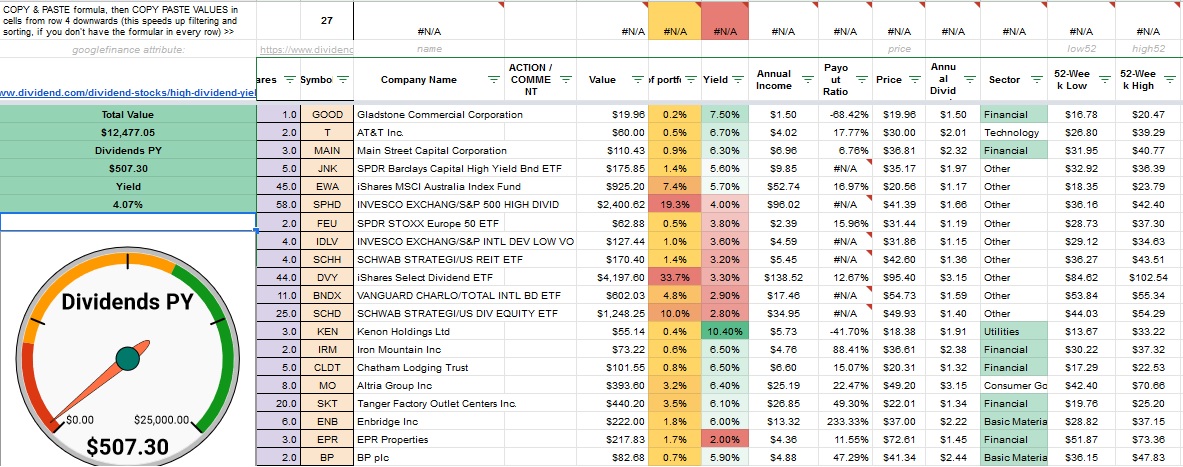Open the Price column filter icon
Image resolution: width=1183 pixels, height=467 pixels.
point(912,80)
